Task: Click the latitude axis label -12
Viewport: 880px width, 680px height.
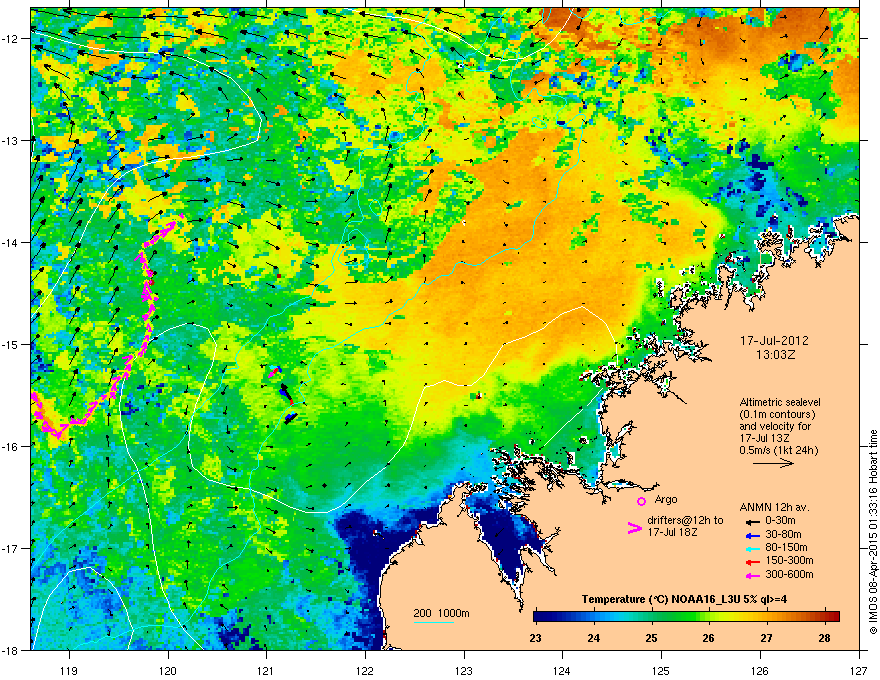Action: [11, 39]
